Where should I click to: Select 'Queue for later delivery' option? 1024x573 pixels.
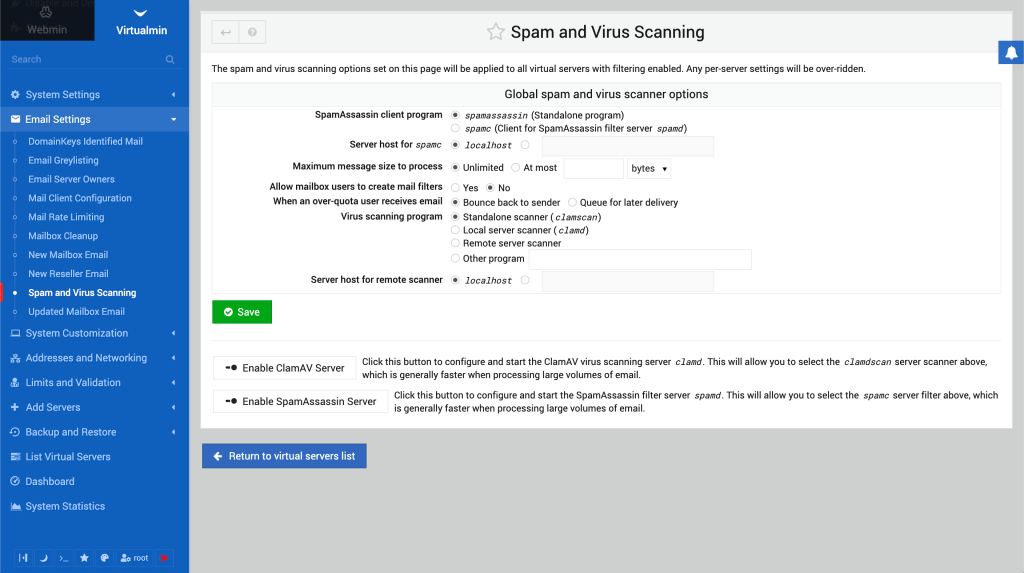coord(572,202)
